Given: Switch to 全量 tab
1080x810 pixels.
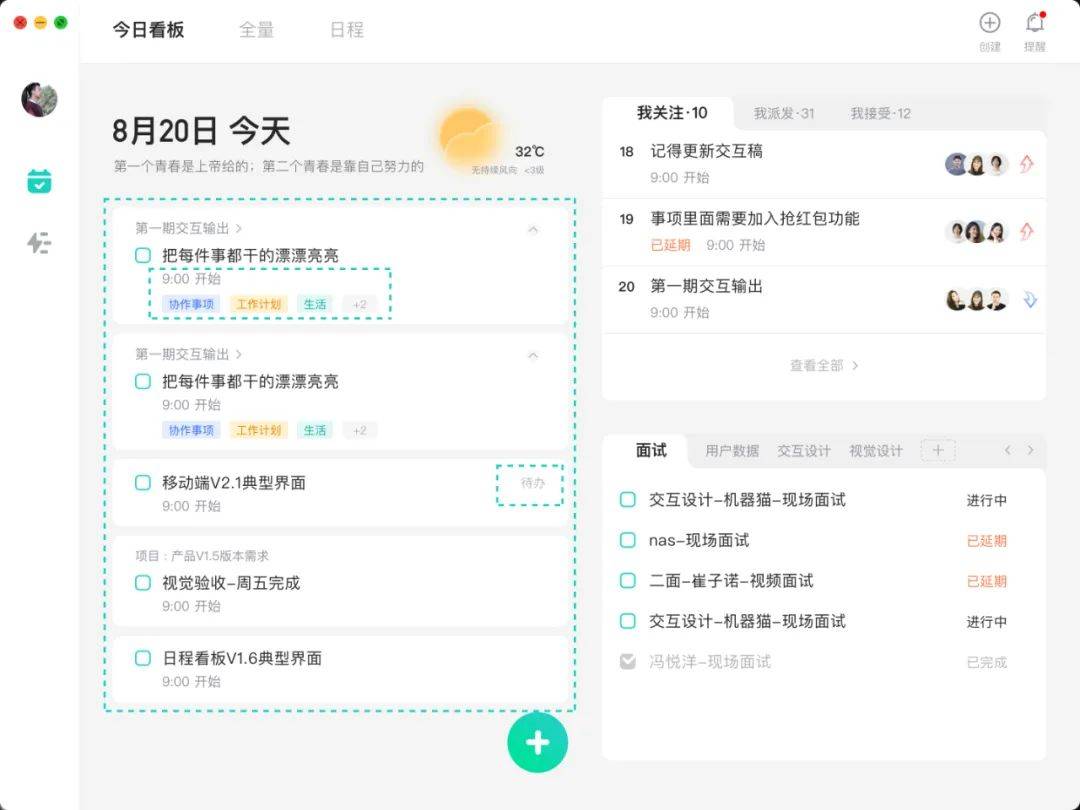Looking at the screenshot, I should click(x=256, y=30).
